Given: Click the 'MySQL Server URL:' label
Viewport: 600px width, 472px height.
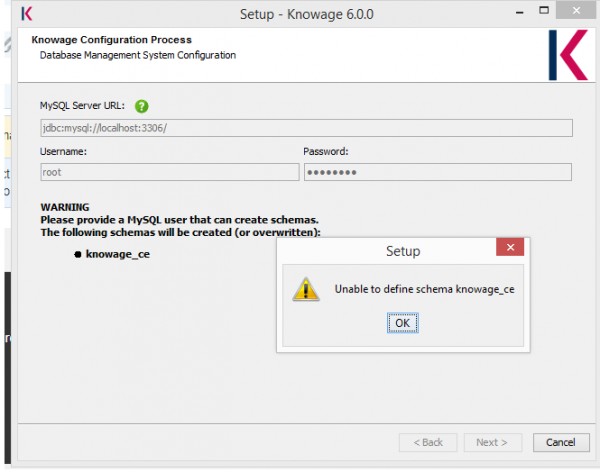Looking at the screenshot, I should (x=82, y=106).
